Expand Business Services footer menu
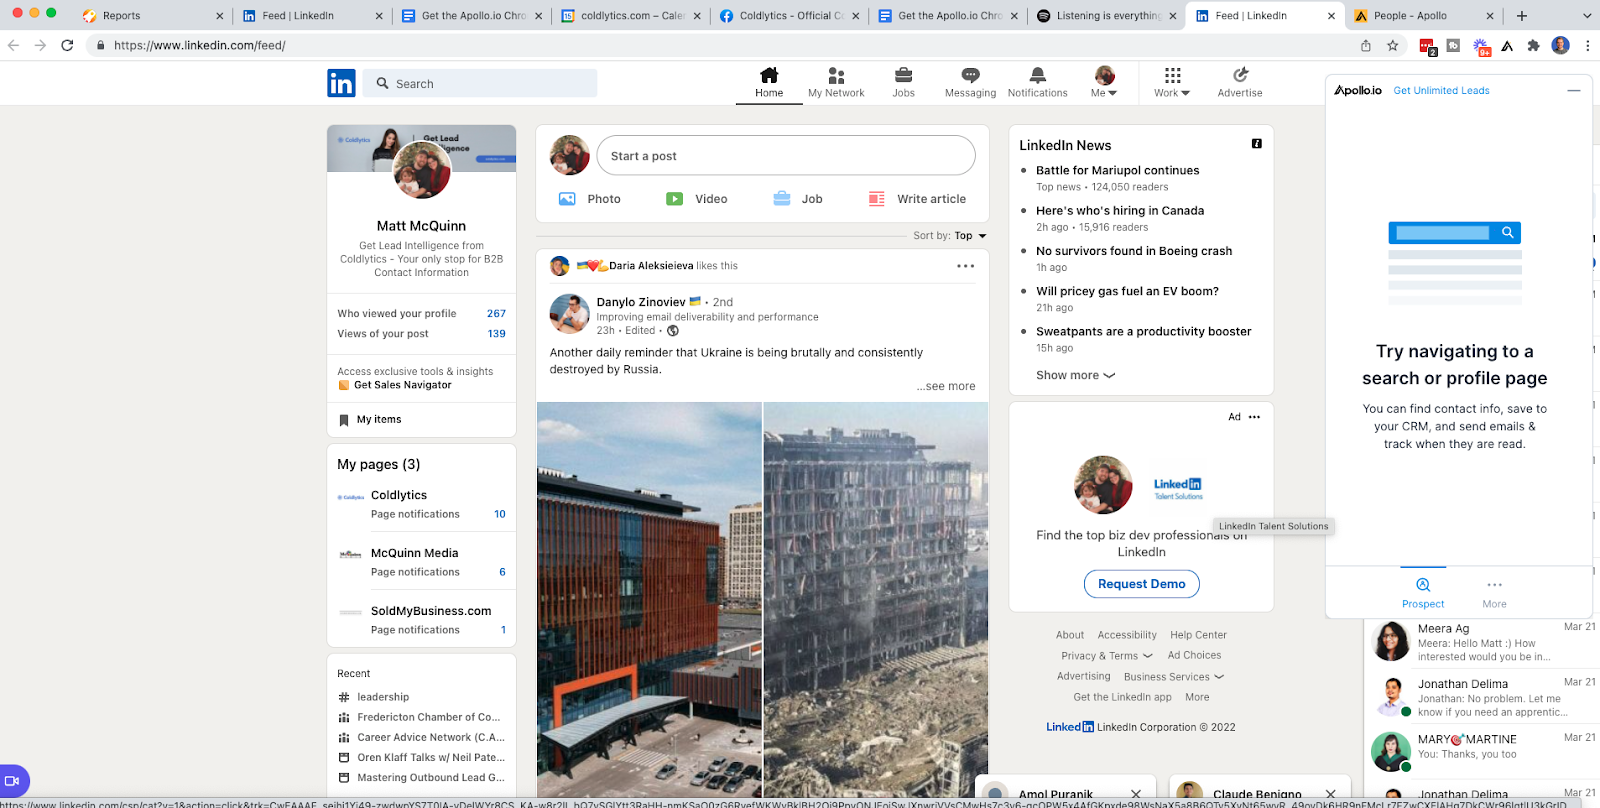Viewport: 1600px width, 808px height. [1174, 677]
